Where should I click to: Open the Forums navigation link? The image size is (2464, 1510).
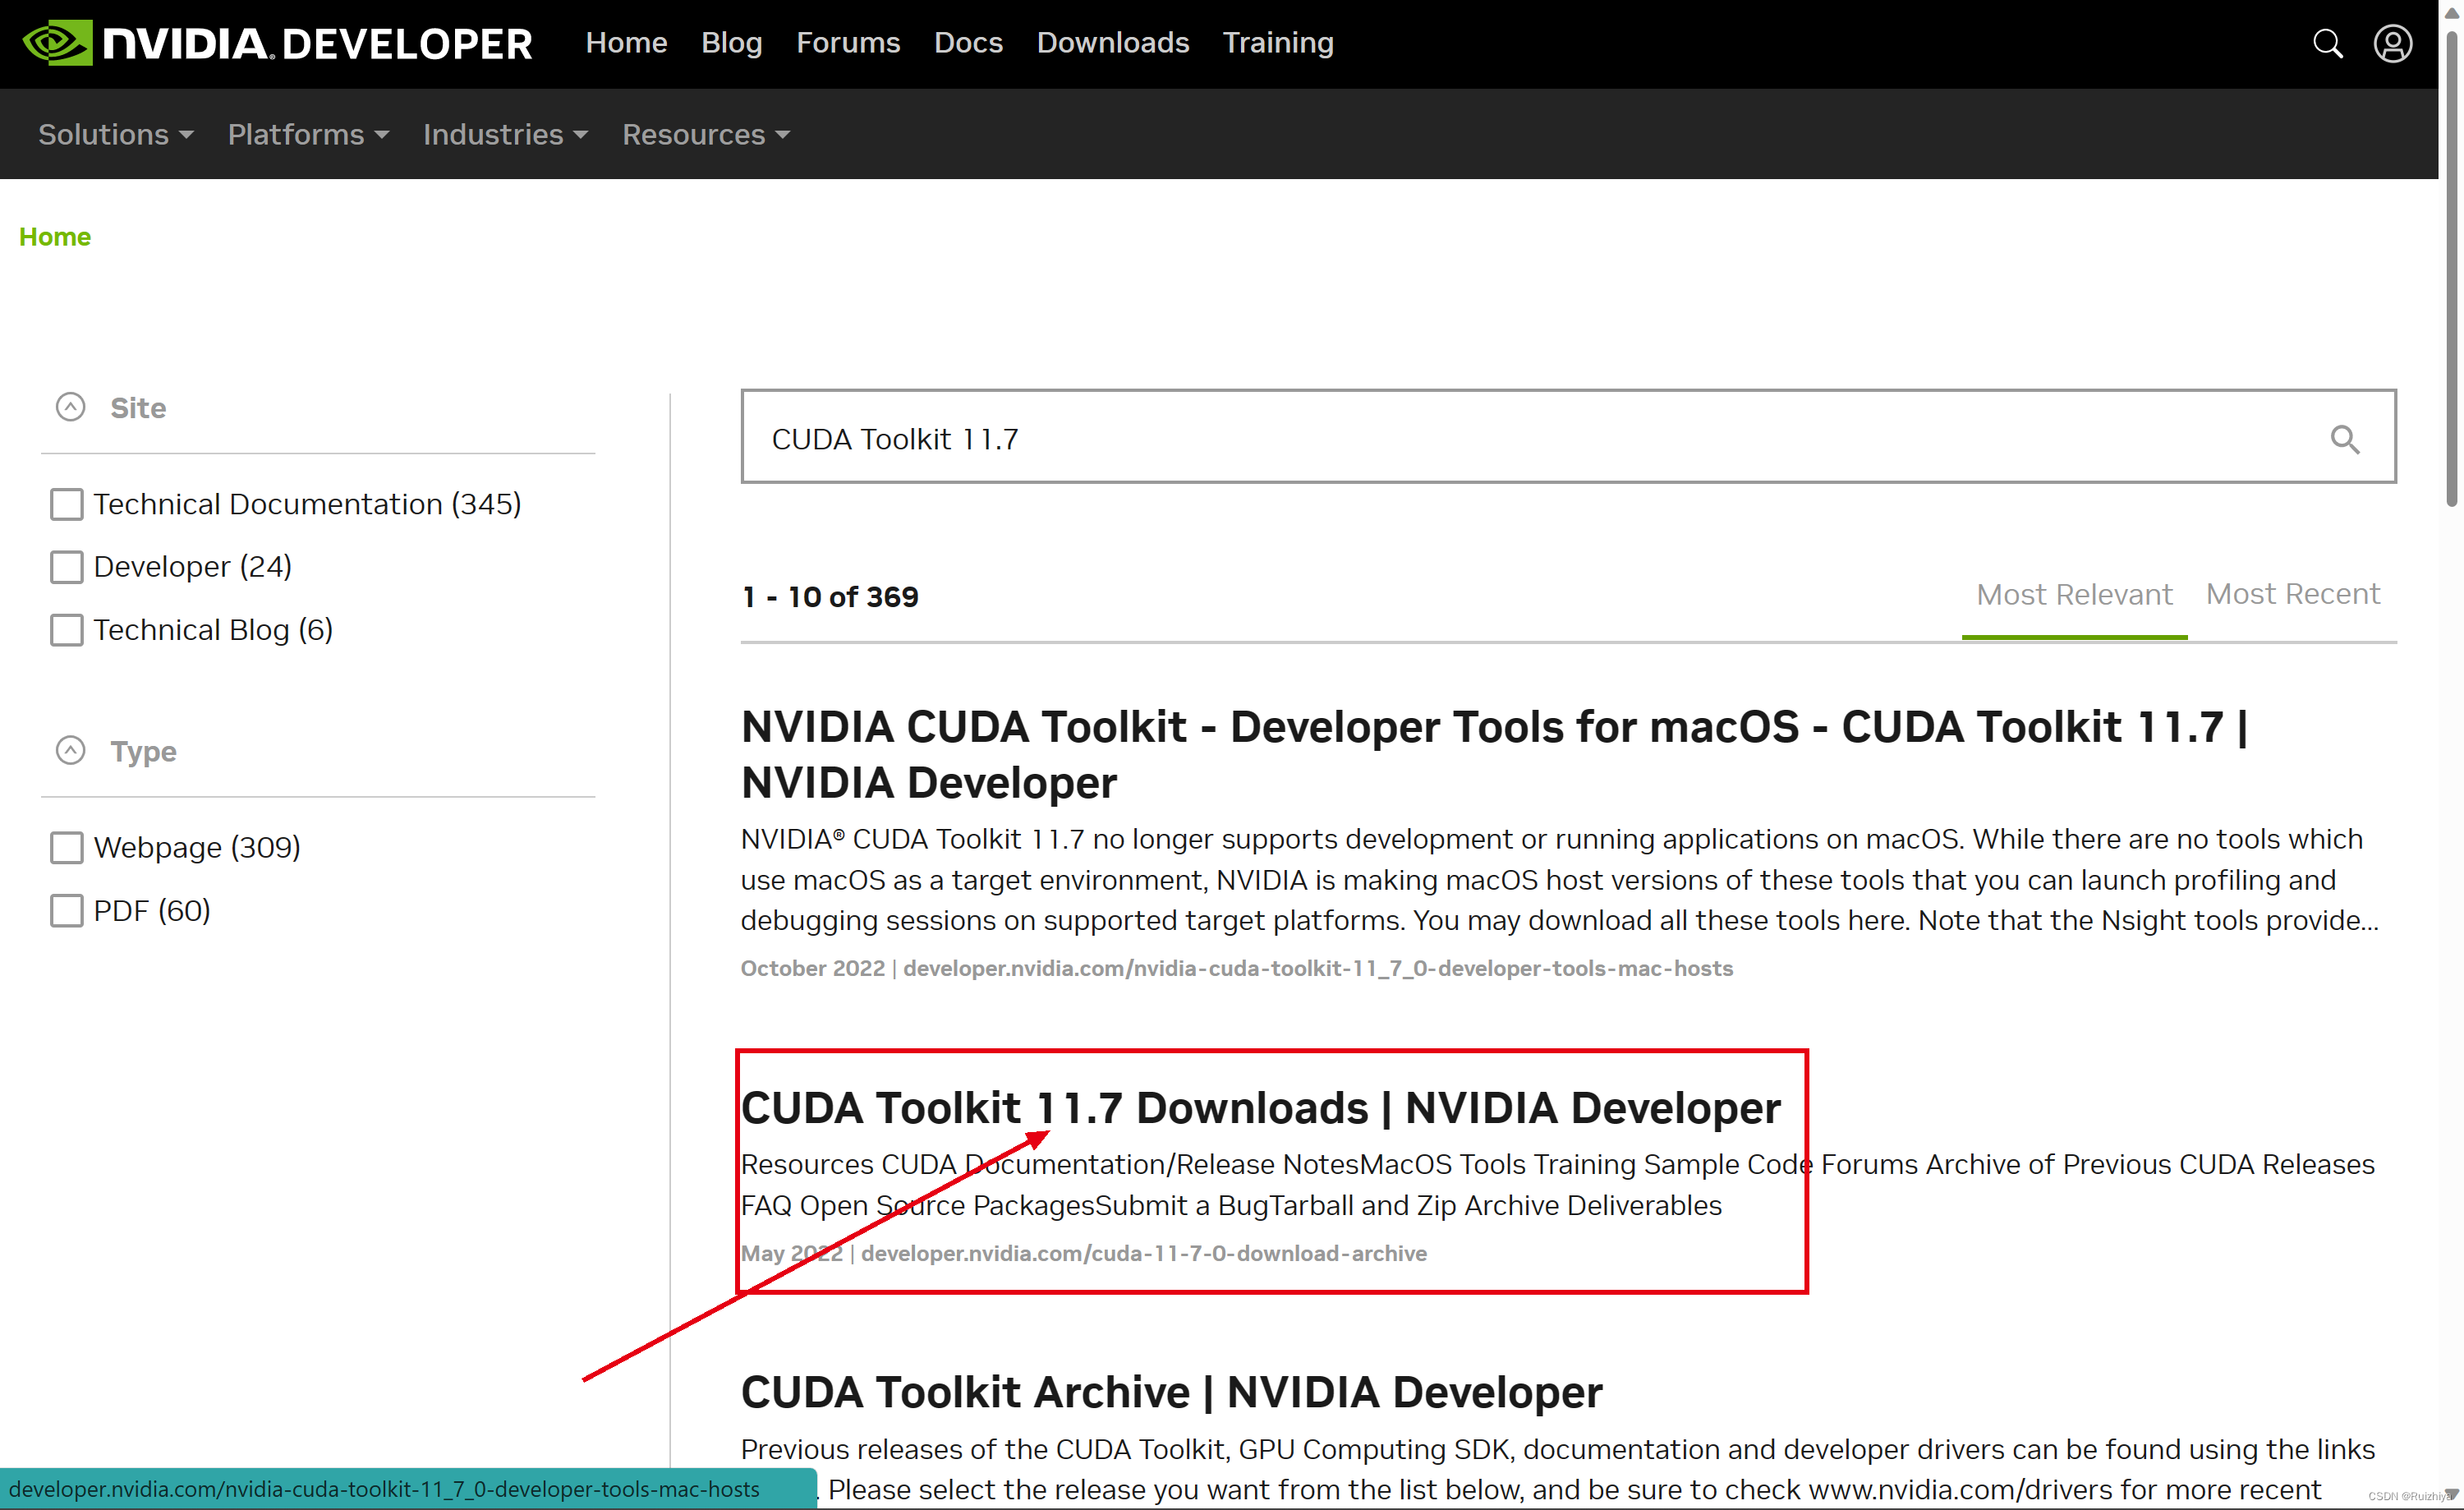[848, 43]
